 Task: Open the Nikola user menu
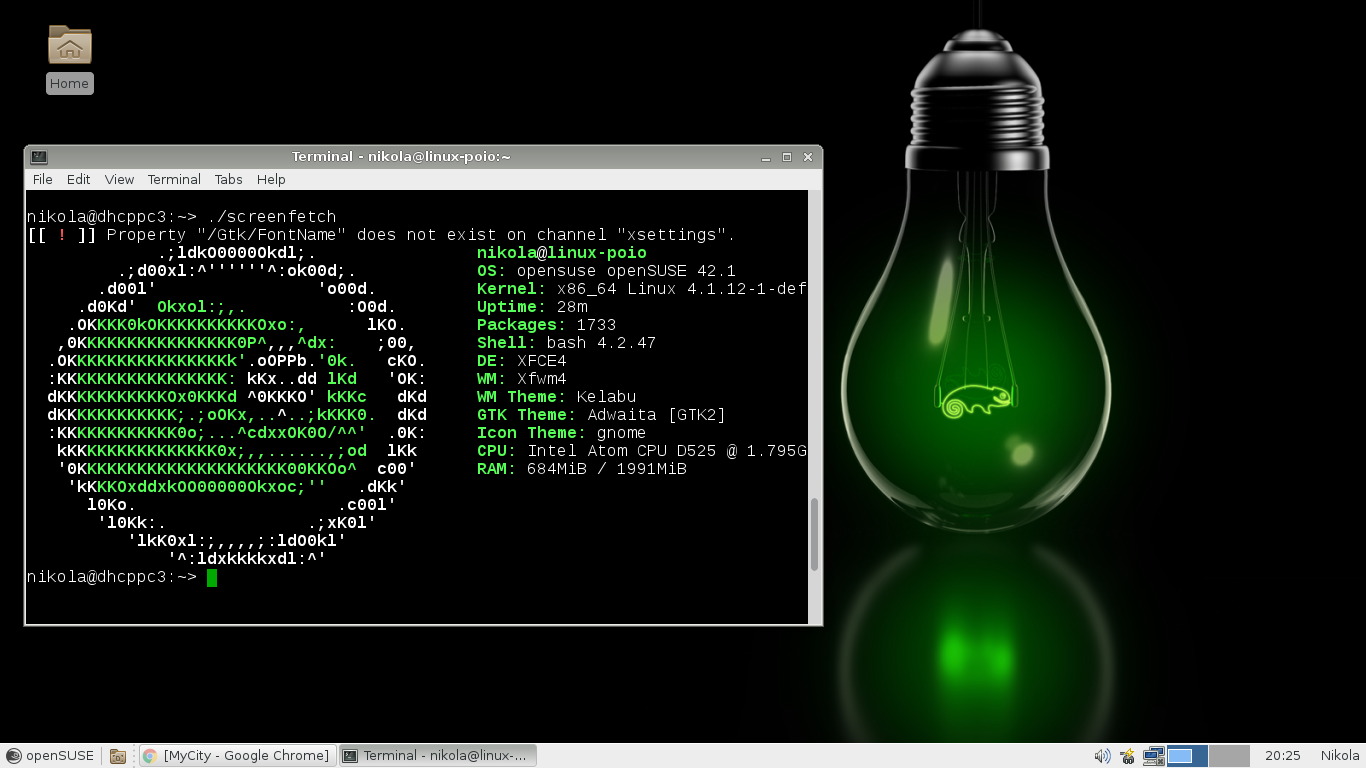(1340, 756)
